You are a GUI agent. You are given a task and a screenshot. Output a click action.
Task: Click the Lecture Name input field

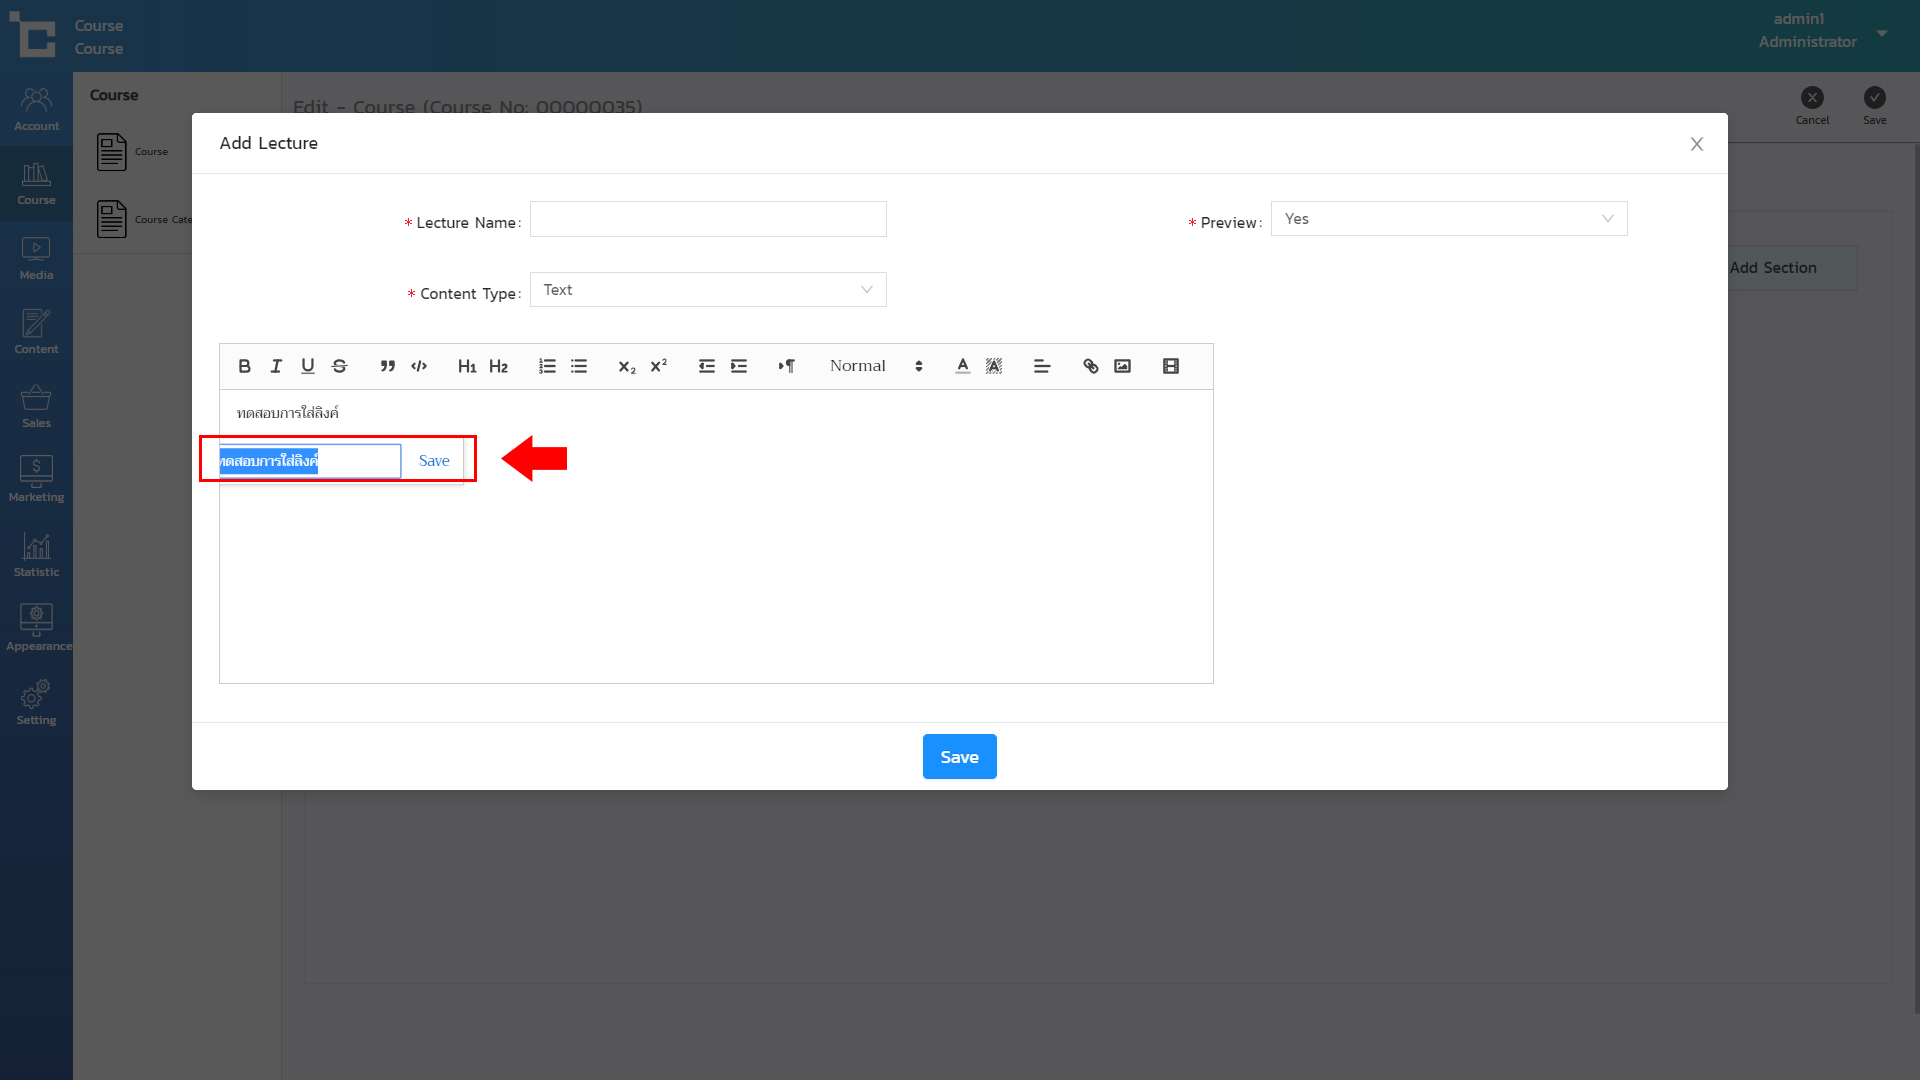tap(707, 219)
